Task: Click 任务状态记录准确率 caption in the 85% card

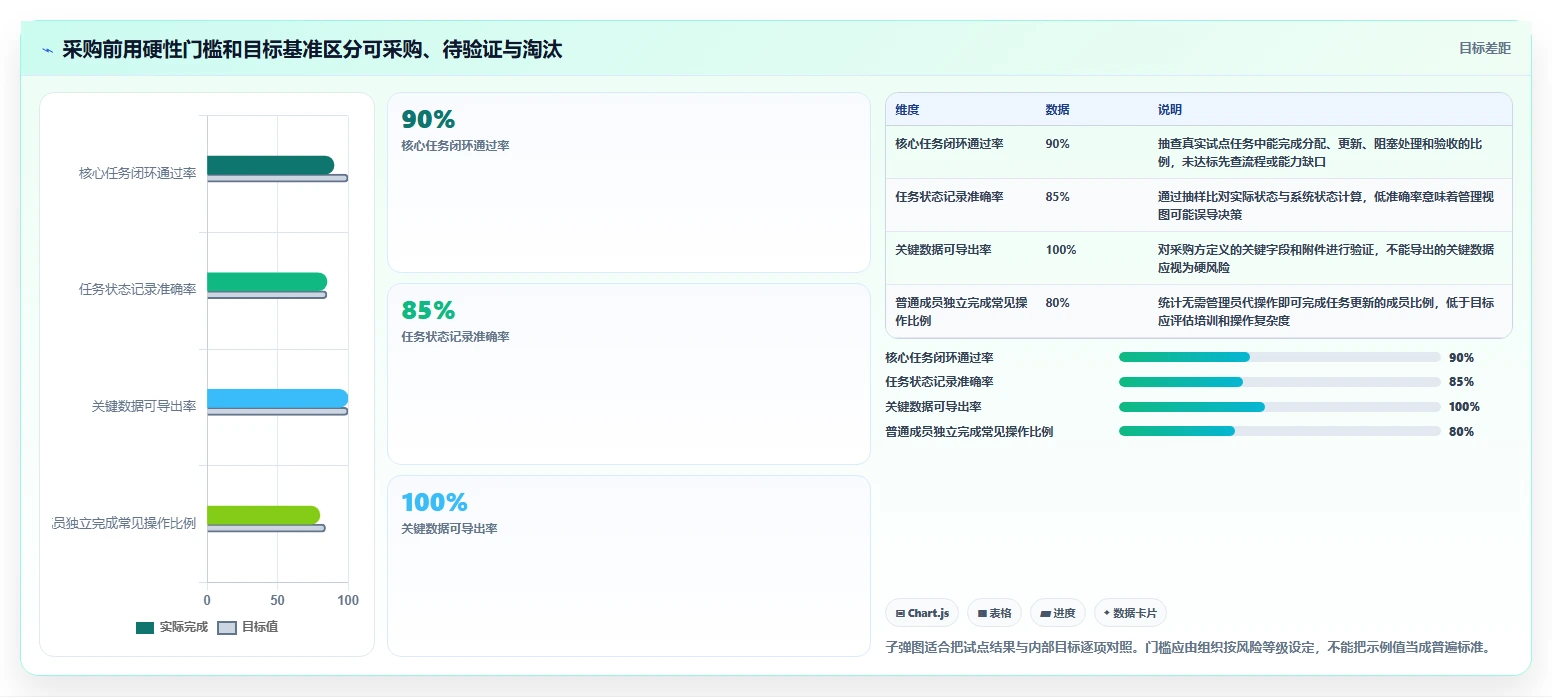Action: [x=455, y=337]
